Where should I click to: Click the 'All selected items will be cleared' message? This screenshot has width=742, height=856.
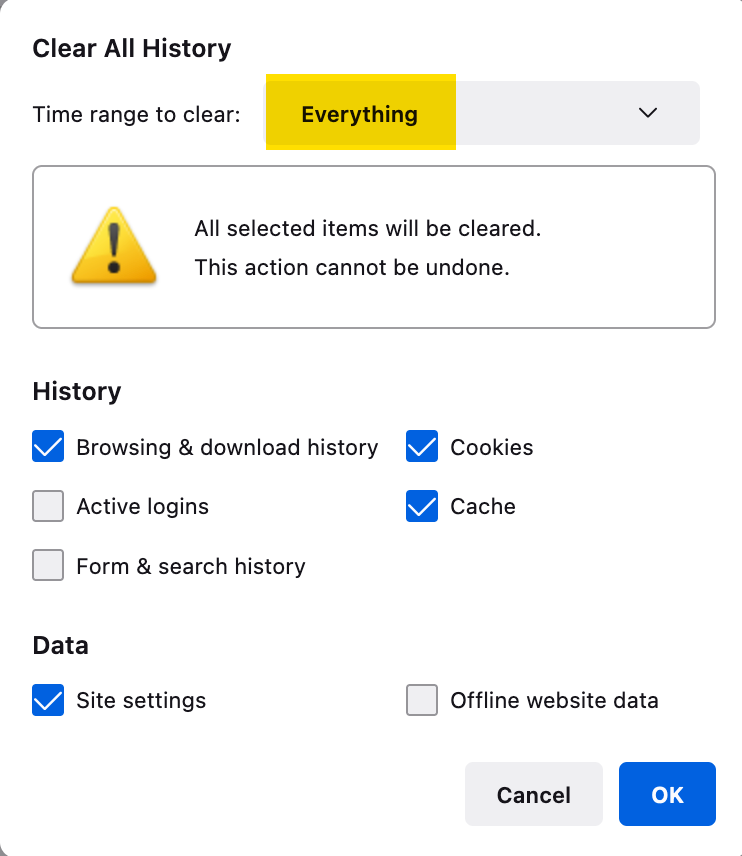pyautogui.click(x=368, y=228)
